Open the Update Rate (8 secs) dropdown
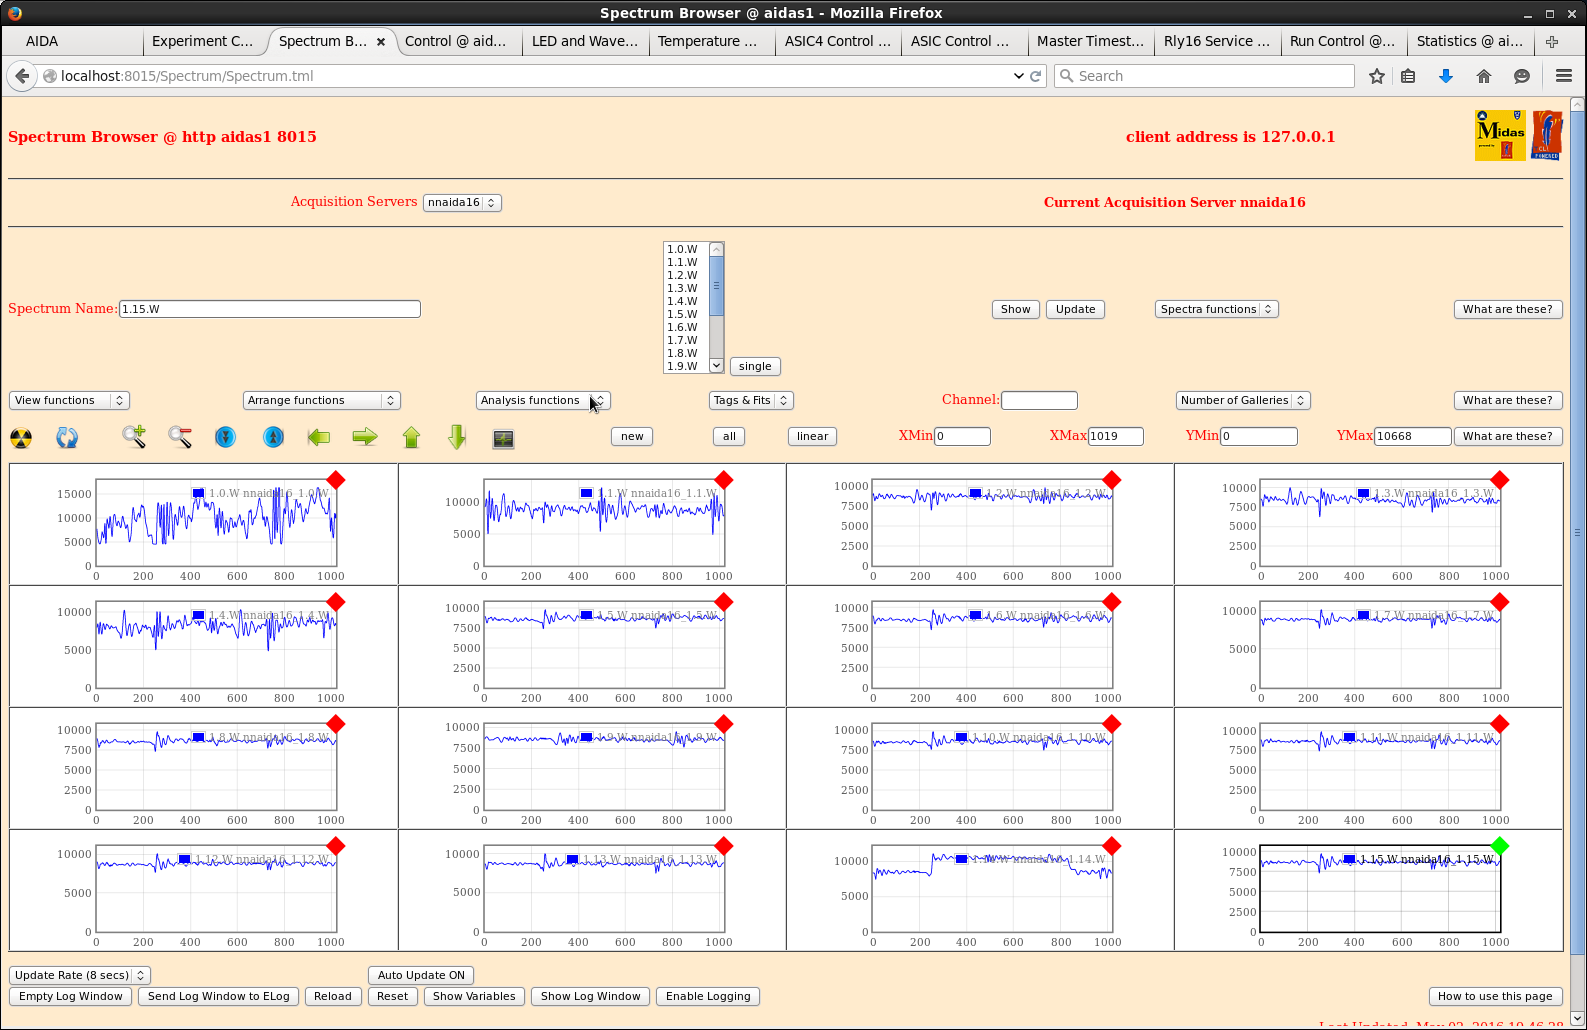The image size is (1587, 1030). click(x=80, y=975)
